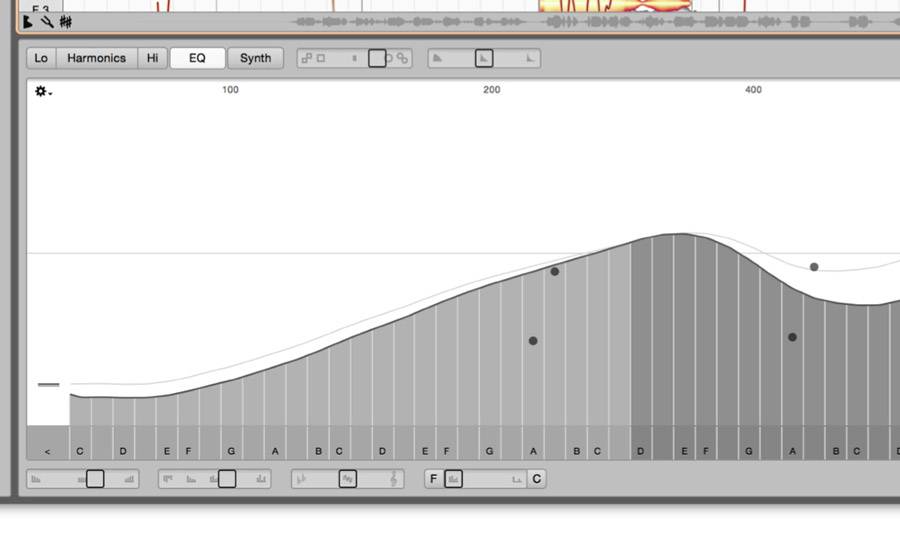Open the Synth tab
The image size is (900, 536).
click(255, 58)
